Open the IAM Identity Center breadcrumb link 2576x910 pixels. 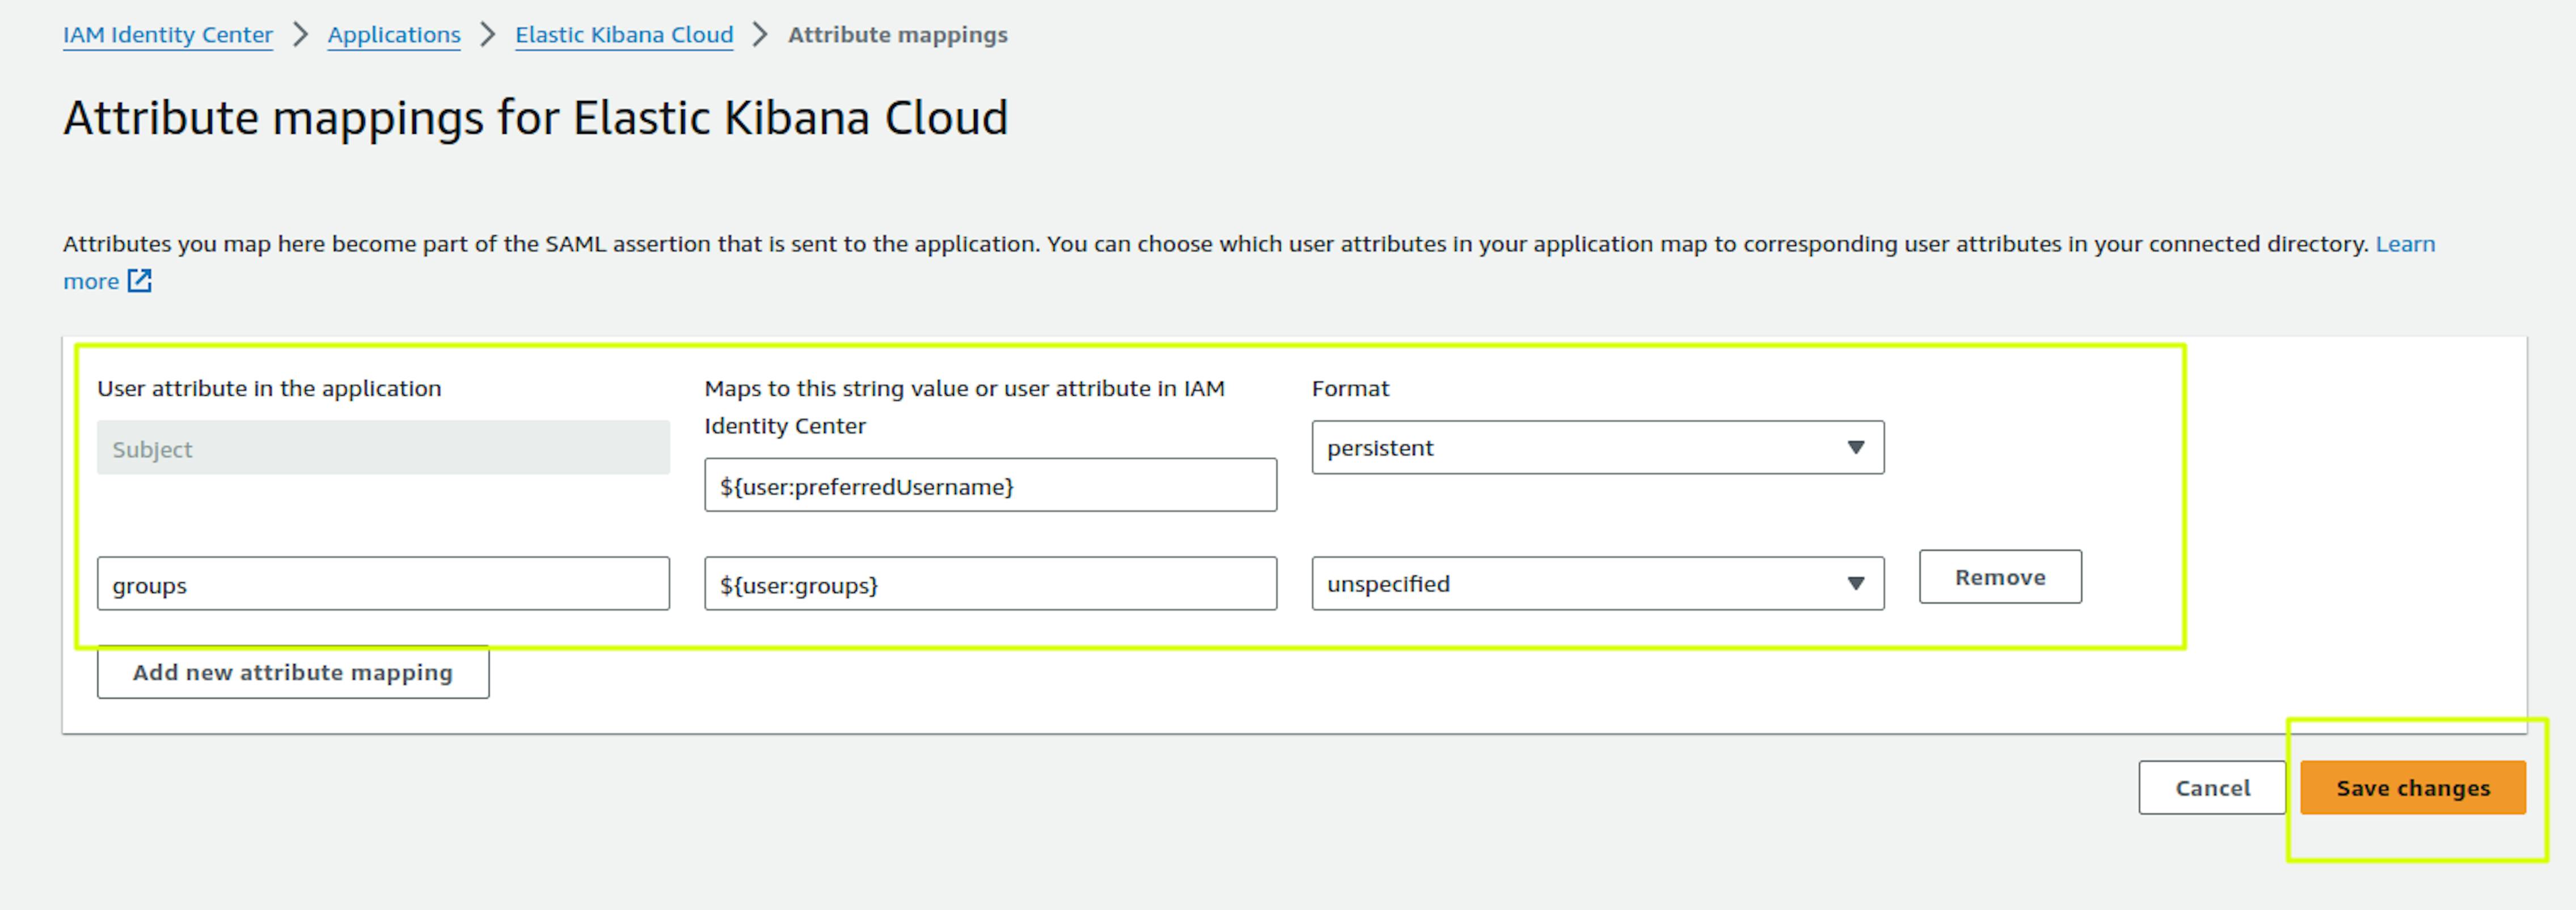[167, 35]
